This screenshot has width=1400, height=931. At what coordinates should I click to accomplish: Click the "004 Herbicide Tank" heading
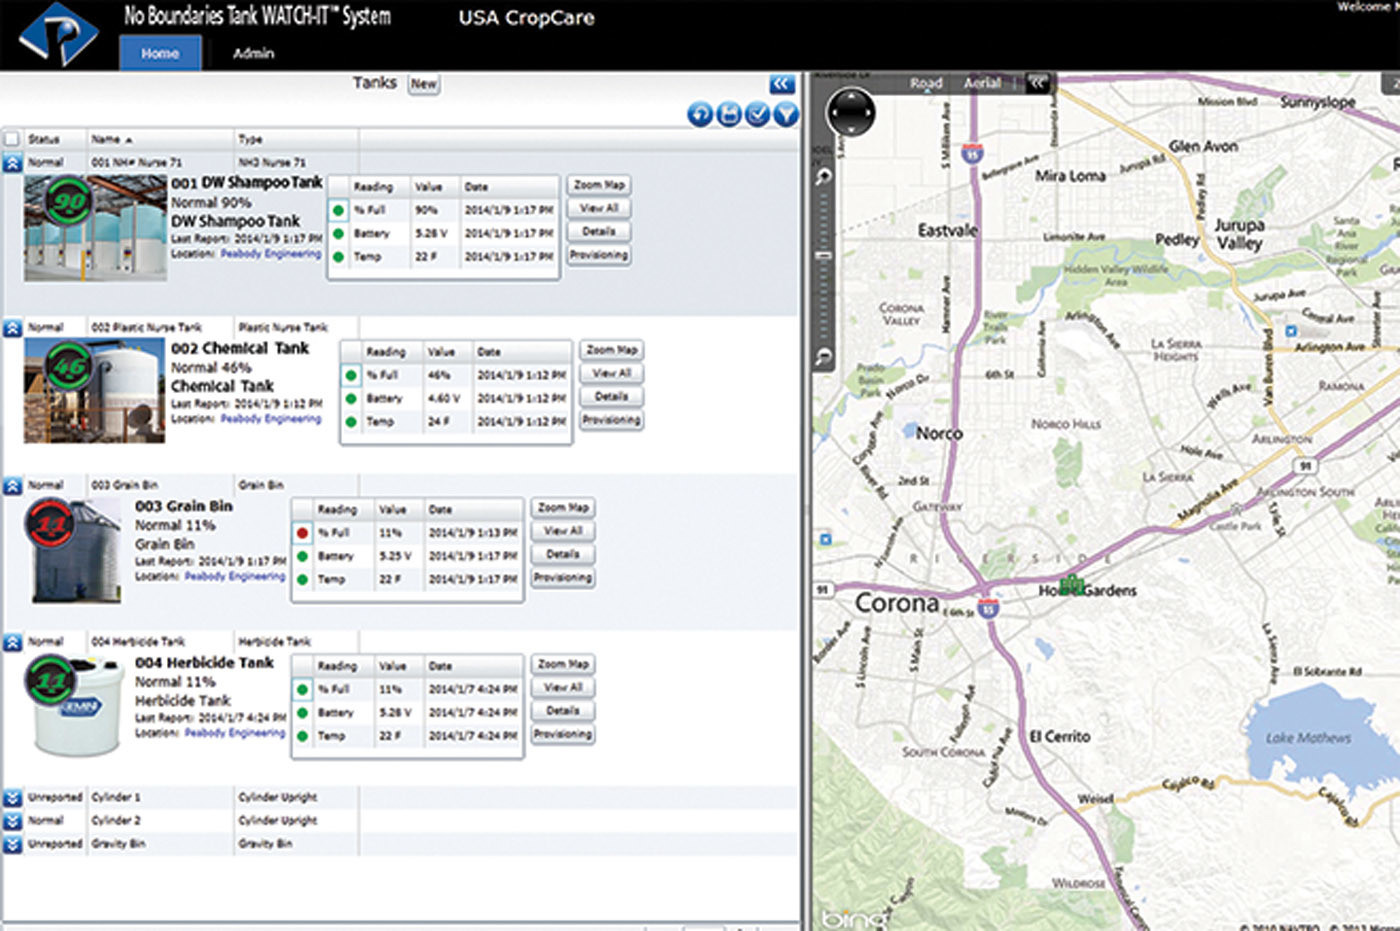click(204, 662)
